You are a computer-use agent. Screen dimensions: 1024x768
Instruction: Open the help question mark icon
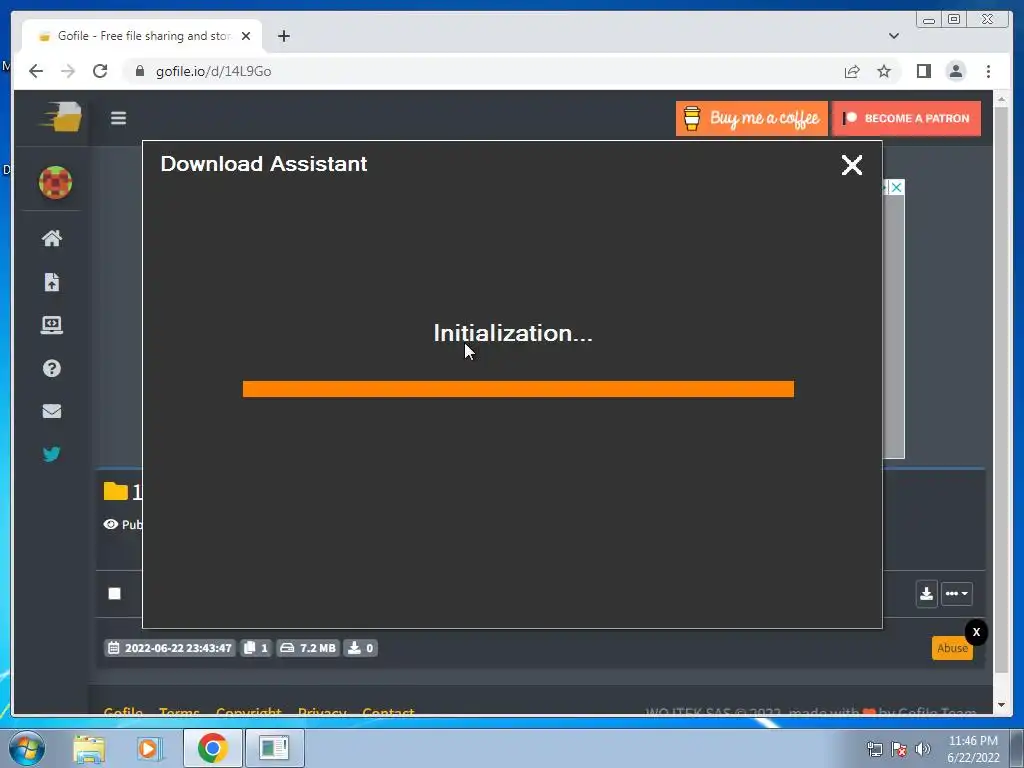52,368
